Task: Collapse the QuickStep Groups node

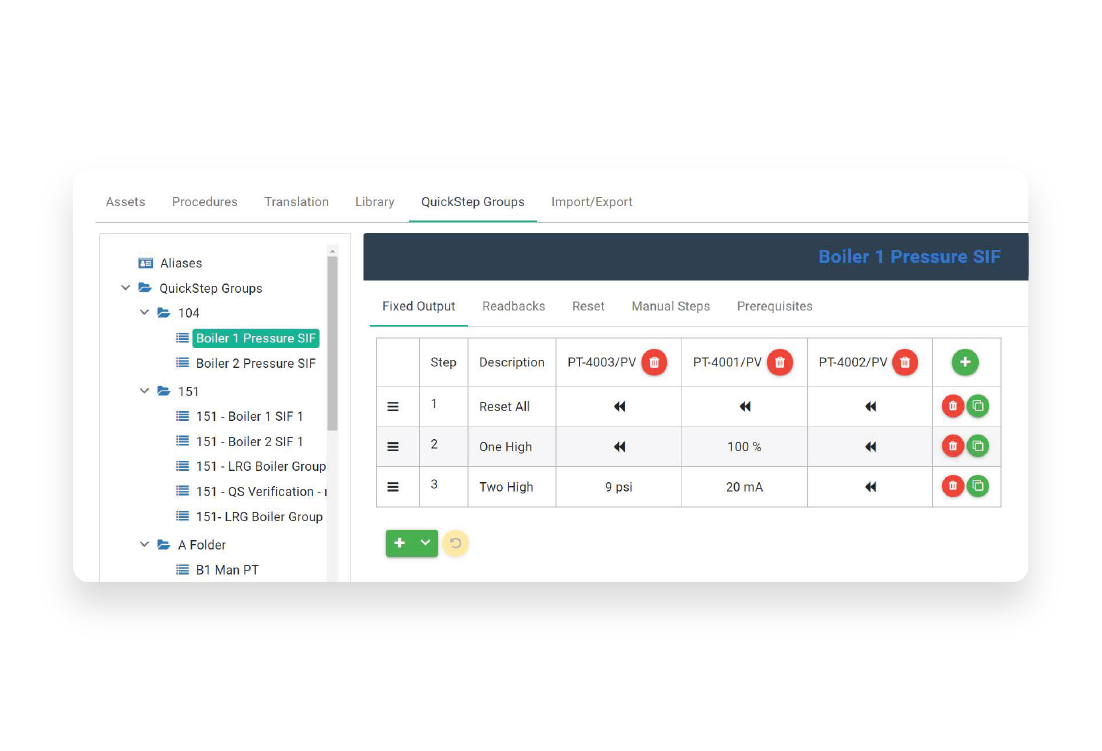Action: coord(125,287)
